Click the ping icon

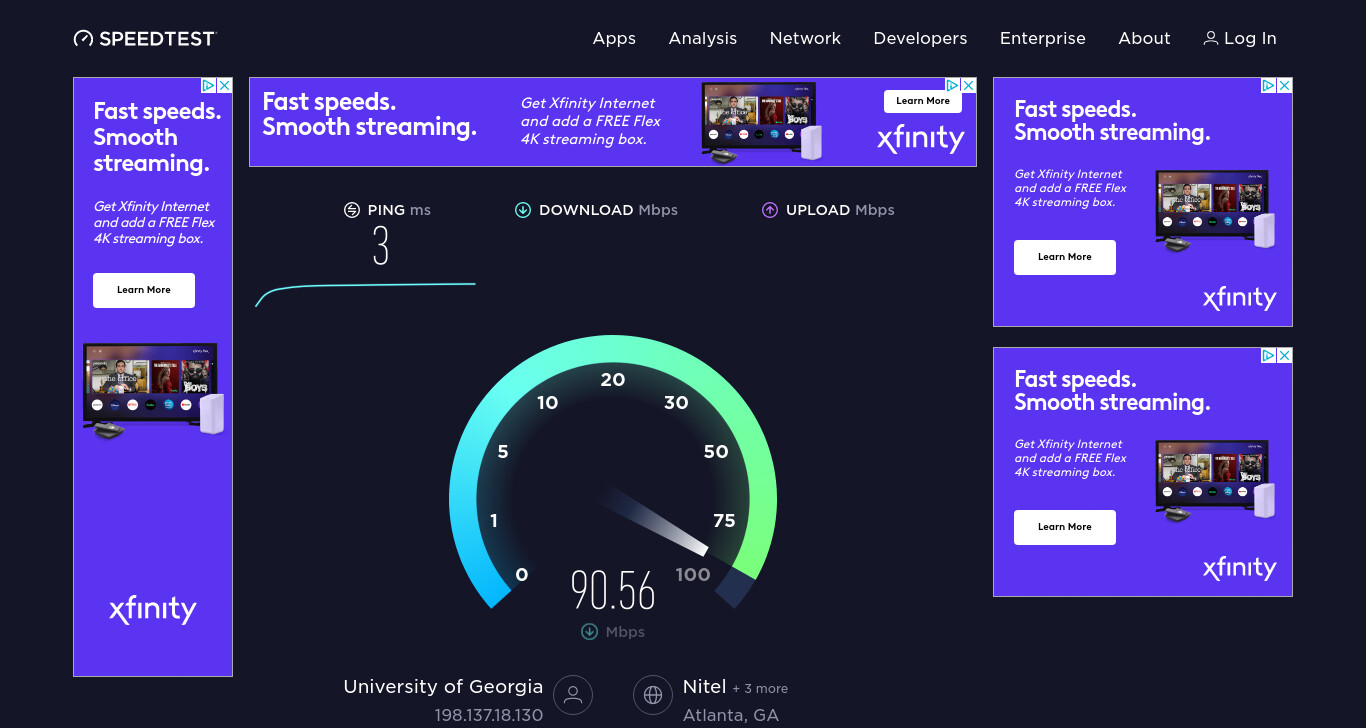pos(351,210)
